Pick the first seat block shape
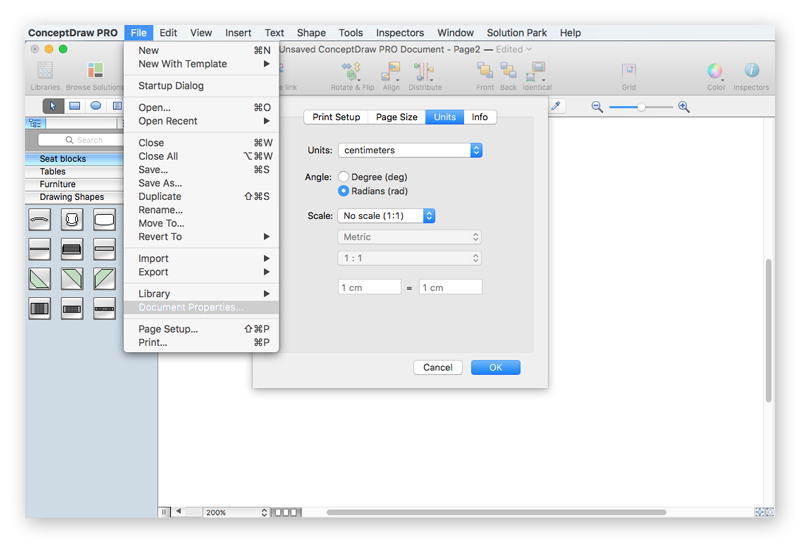The image size is (800, 543). click(40, 220)
